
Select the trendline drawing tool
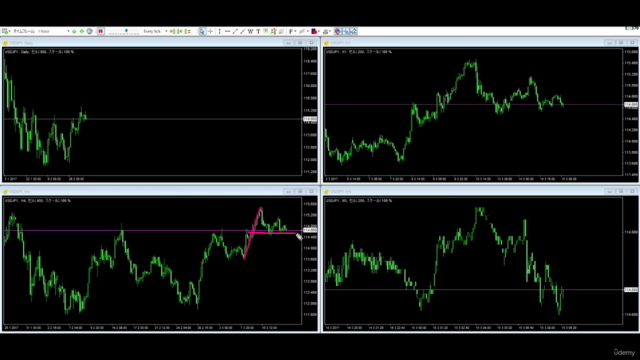point(235,31)
